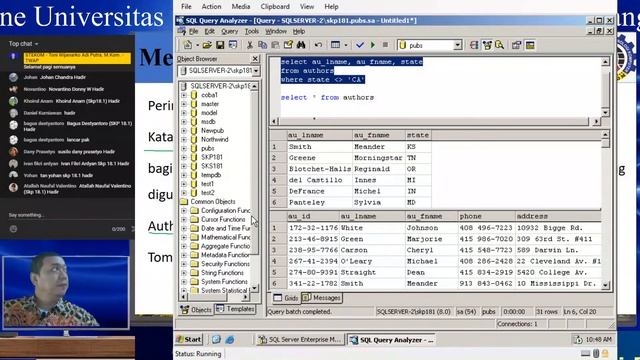Save the query with the floppy disk icon
Screen dimensions: 640x360
[x=220, y=45]
